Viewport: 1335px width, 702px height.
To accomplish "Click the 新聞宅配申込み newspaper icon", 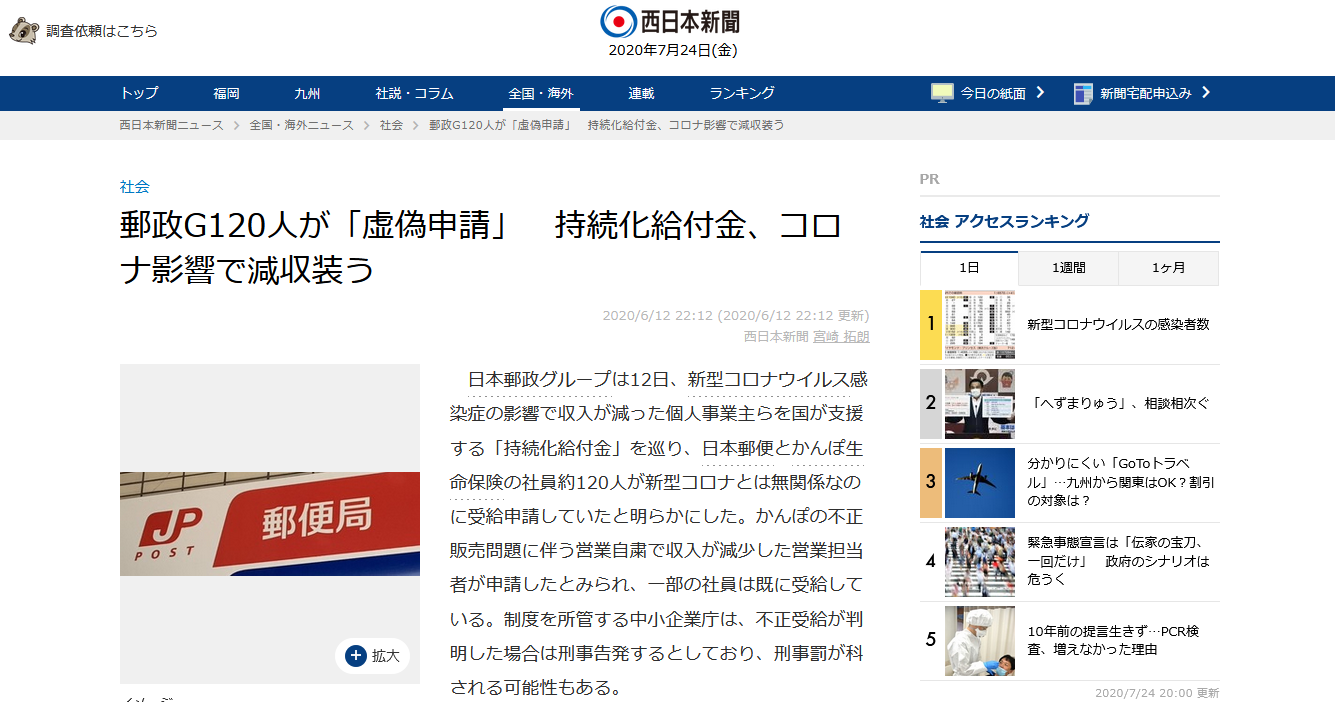I will point(1083,93).
